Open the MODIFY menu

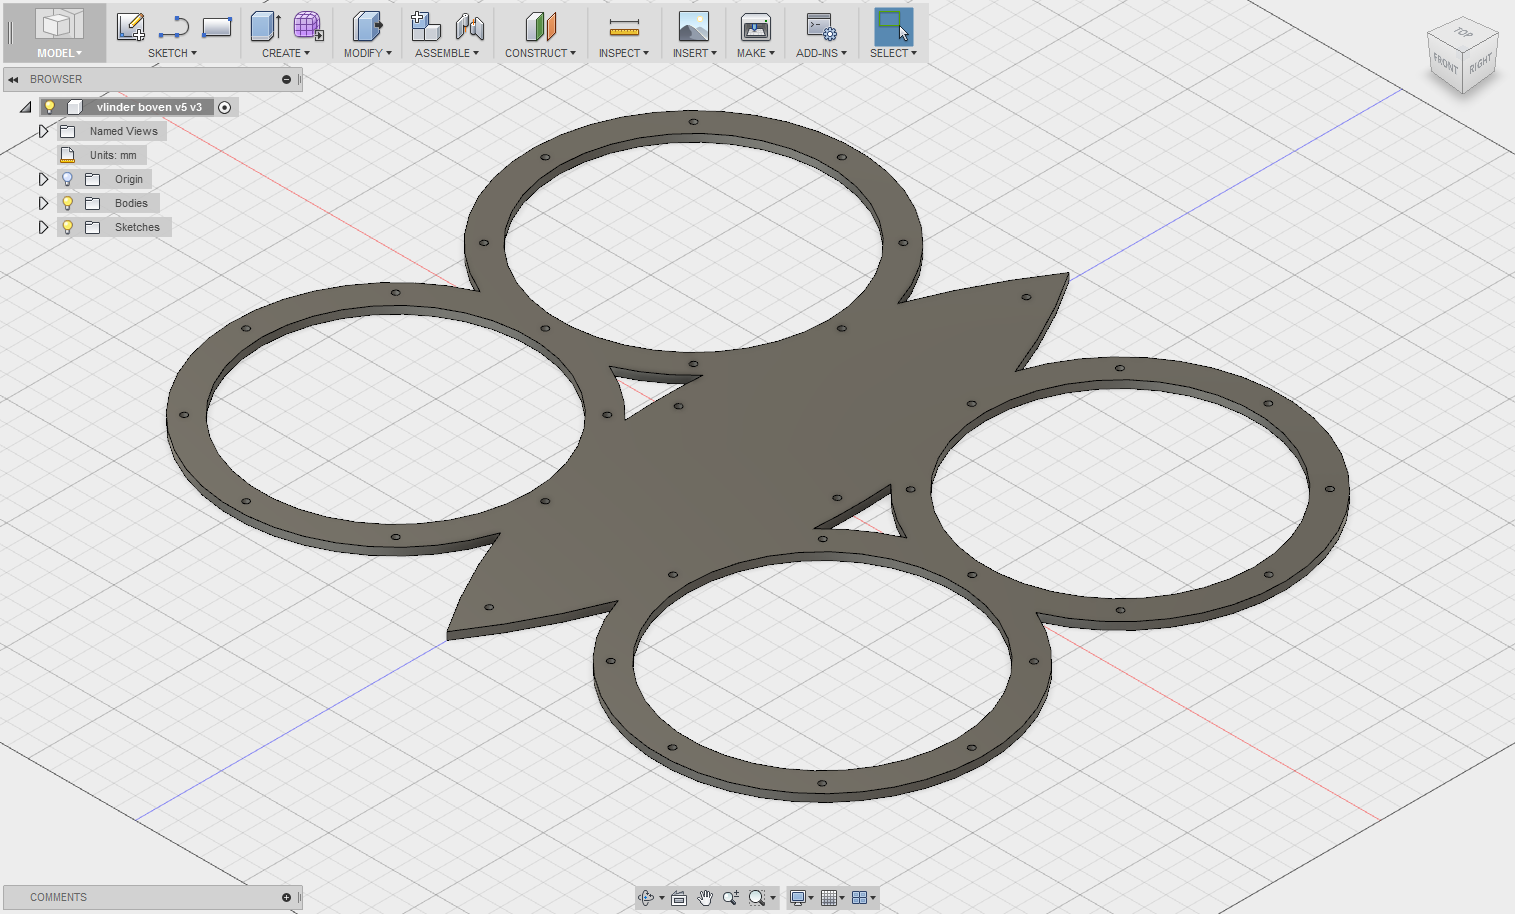coord(368,53)
